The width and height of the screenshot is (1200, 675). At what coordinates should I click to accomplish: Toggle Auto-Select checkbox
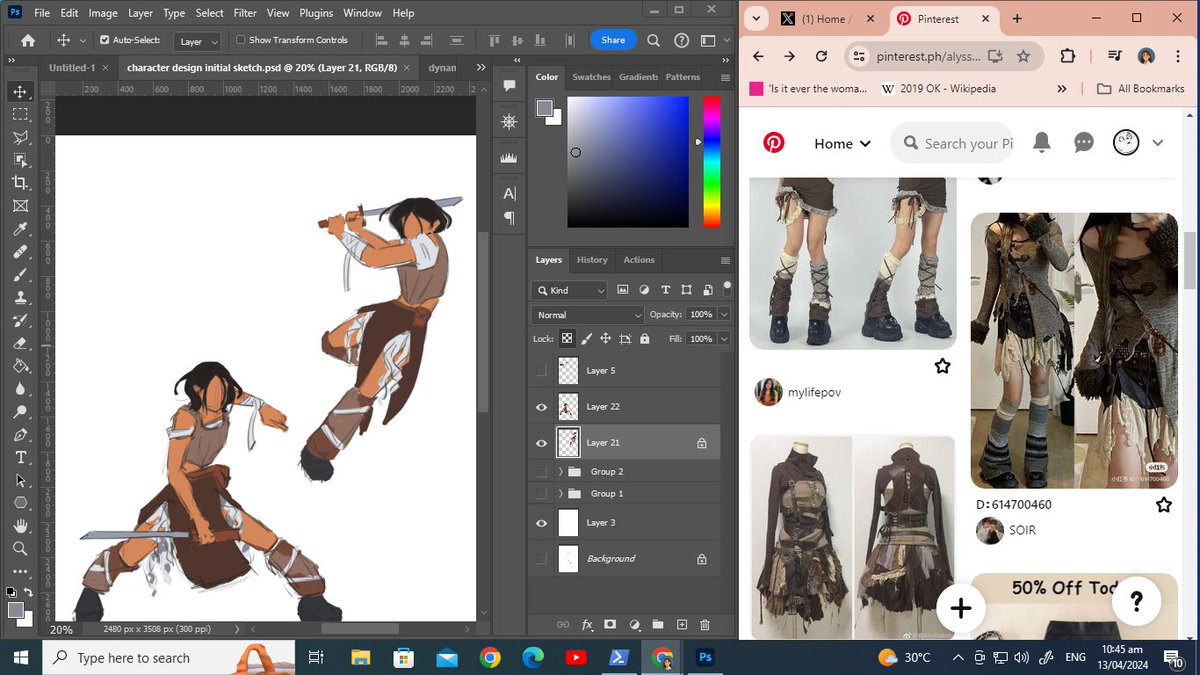[105, 40]
